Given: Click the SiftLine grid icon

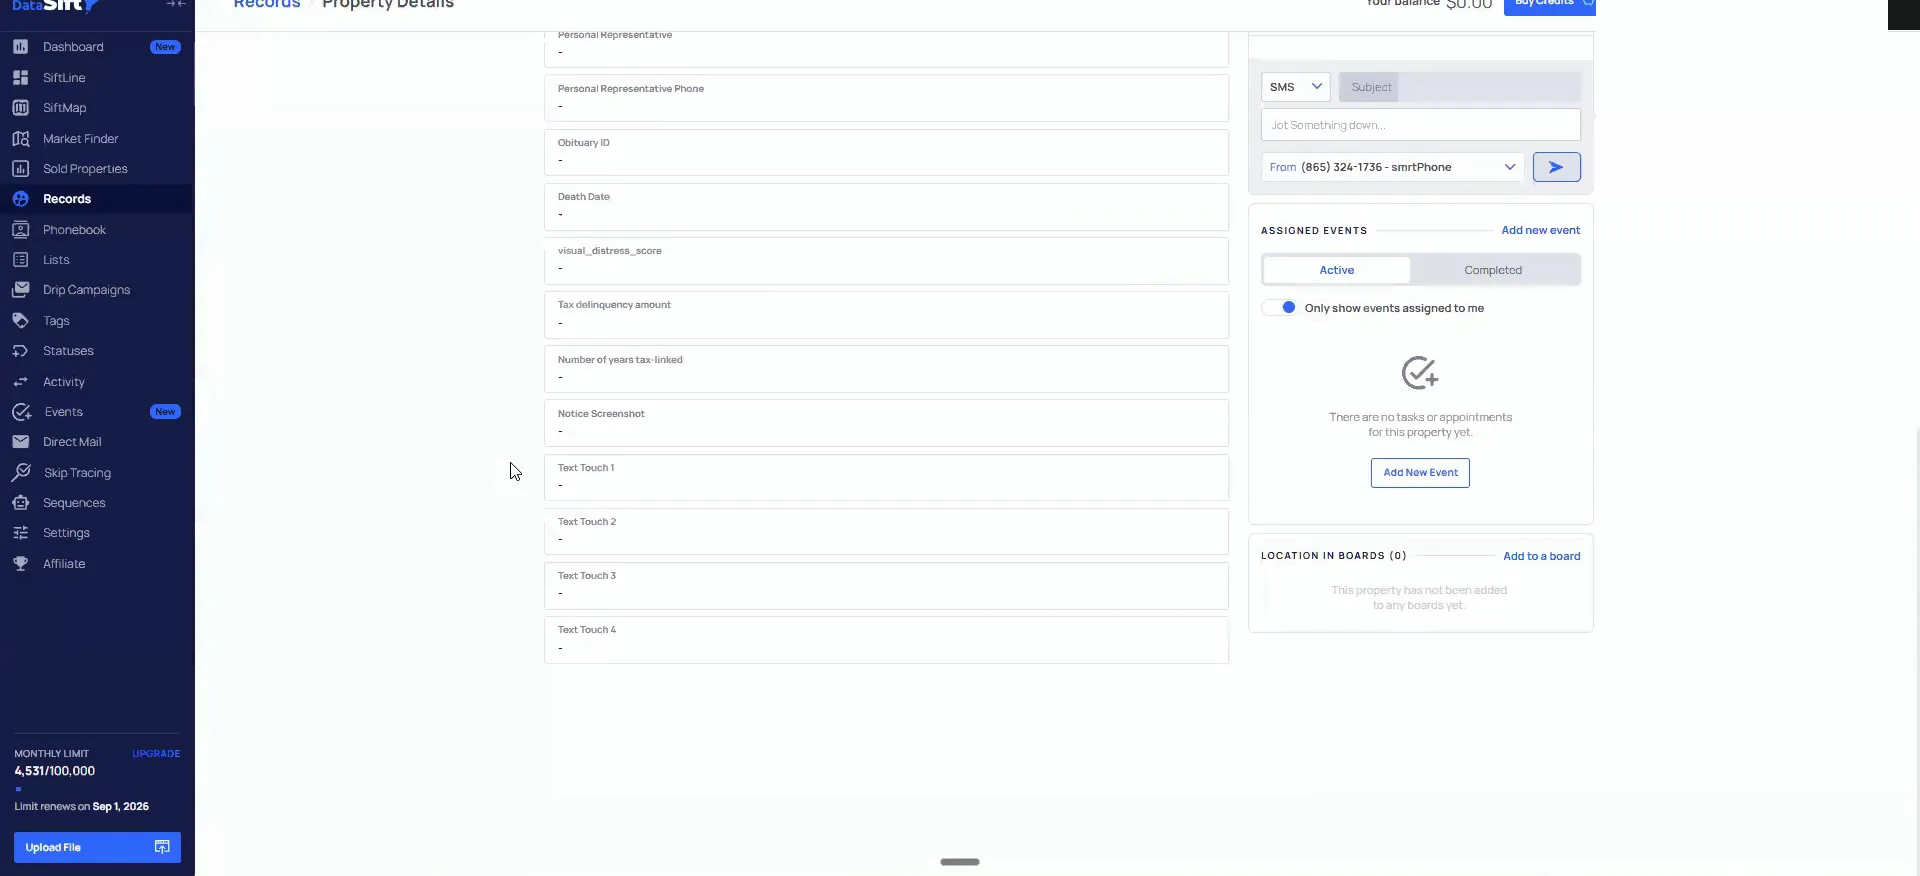Looking at the screenshot, I should (x=20, y=77).
